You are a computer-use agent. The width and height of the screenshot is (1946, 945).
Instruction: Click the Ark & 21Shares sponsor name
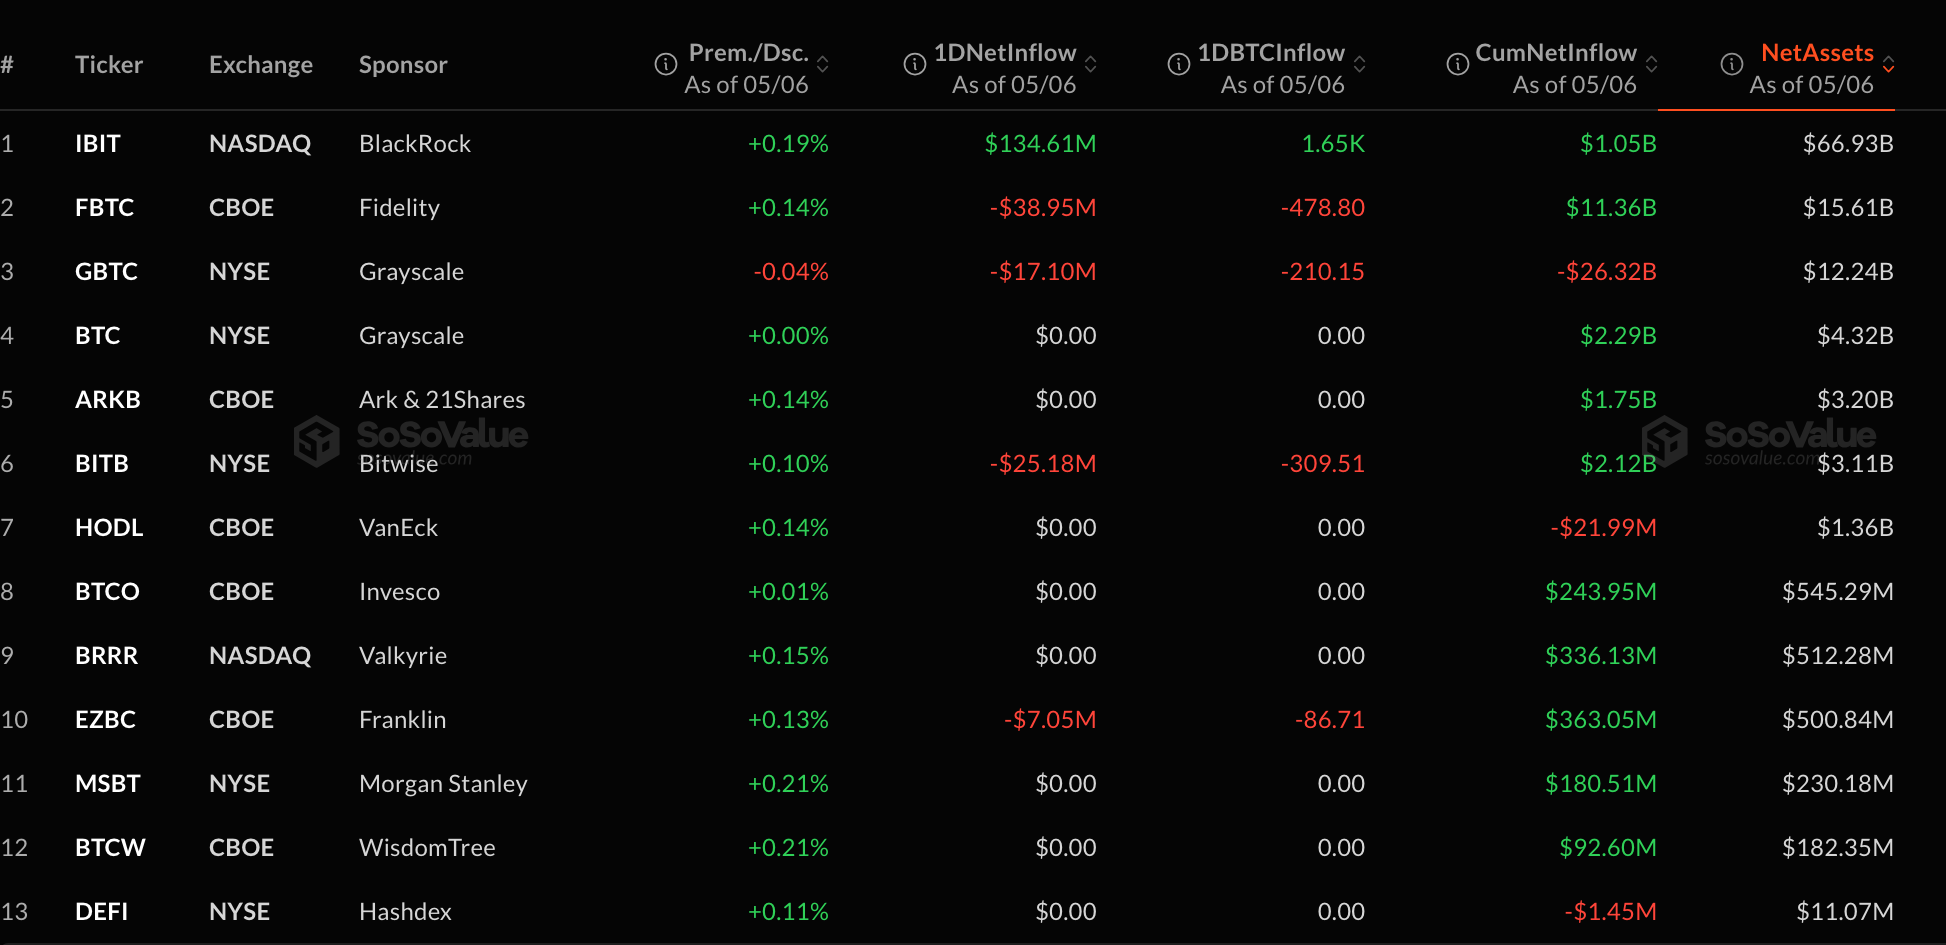(x=442, y=400)
